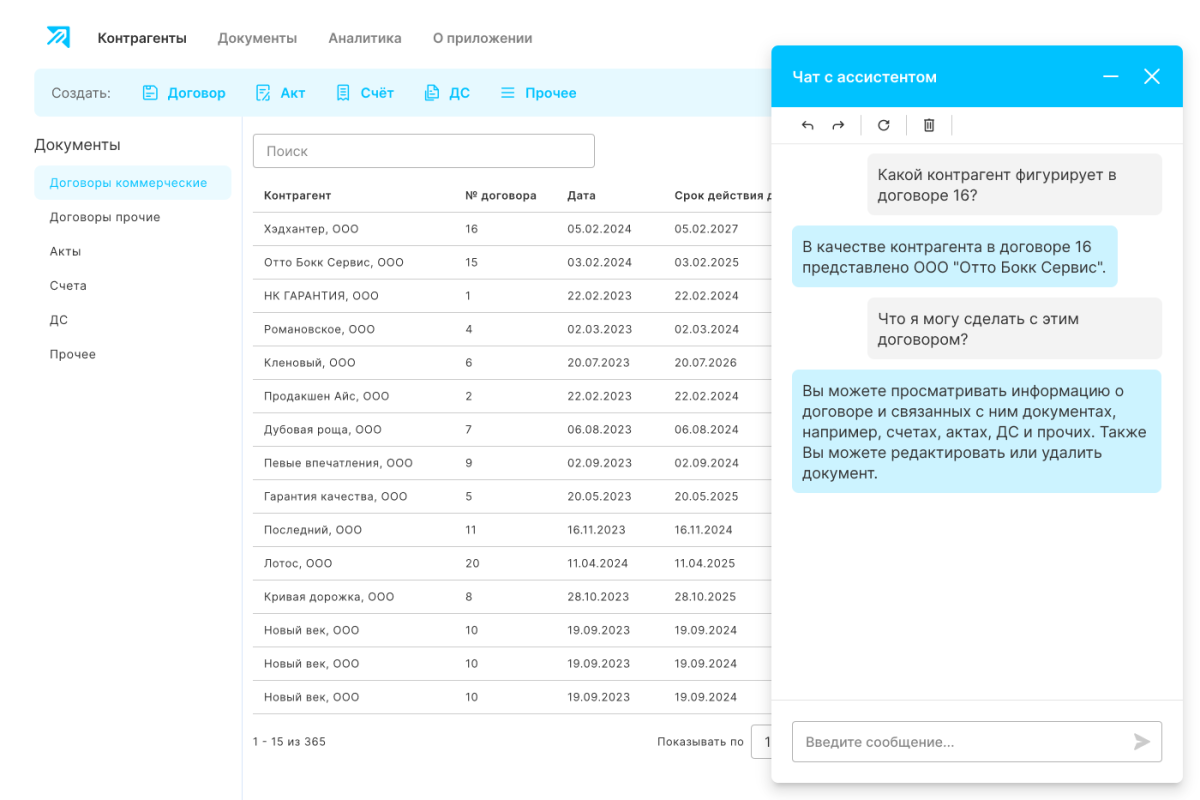This screenshot has width=1200, height=800.
Task: Open the Аналитика menu
Action: [x=365, y=38]
